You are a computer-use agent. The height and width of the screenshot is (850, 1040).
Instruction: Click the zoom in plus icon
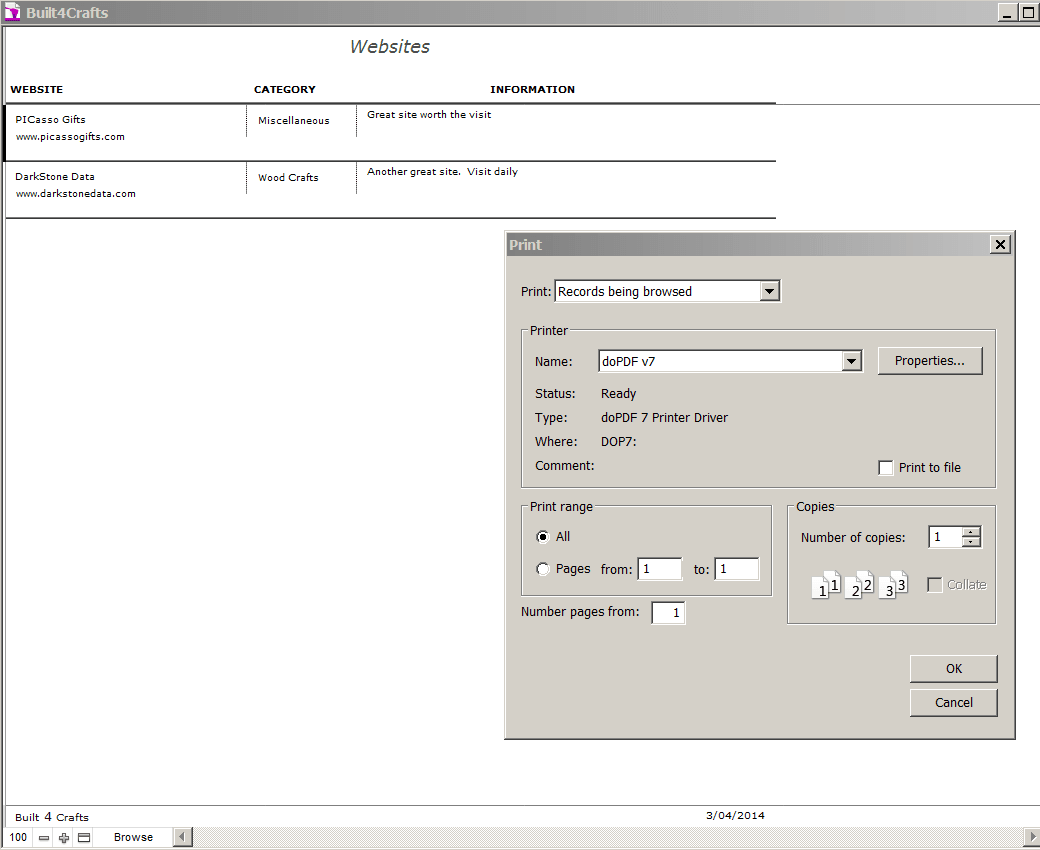click(x=64, y=838)
